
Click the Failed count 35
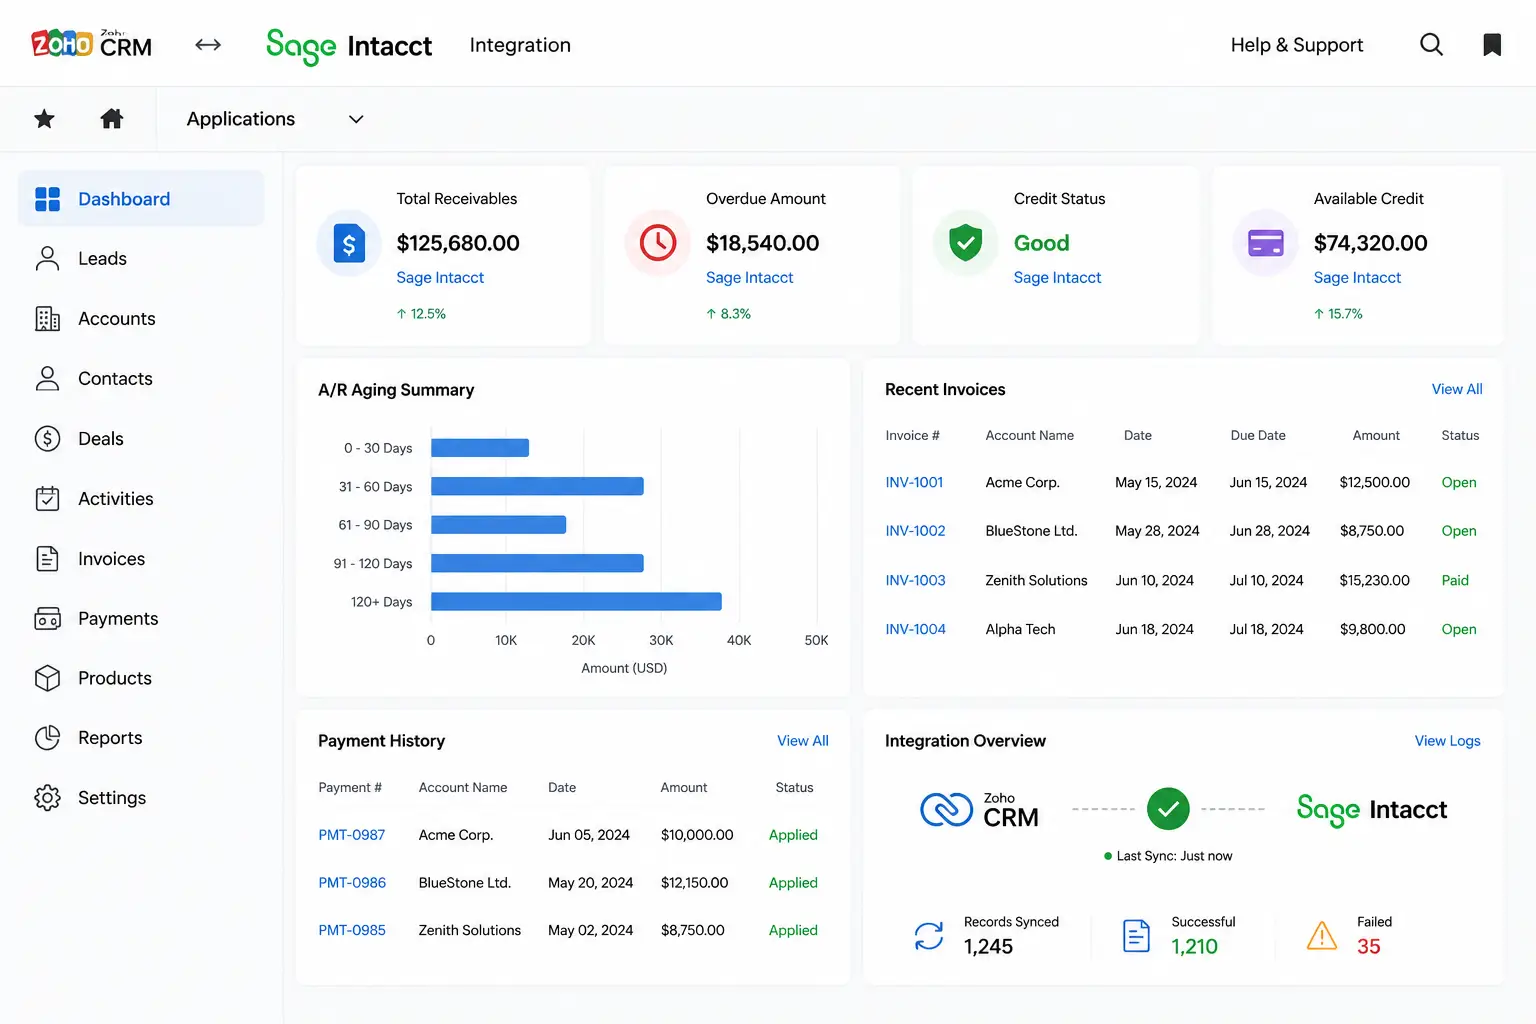(x=1368, y=947)
